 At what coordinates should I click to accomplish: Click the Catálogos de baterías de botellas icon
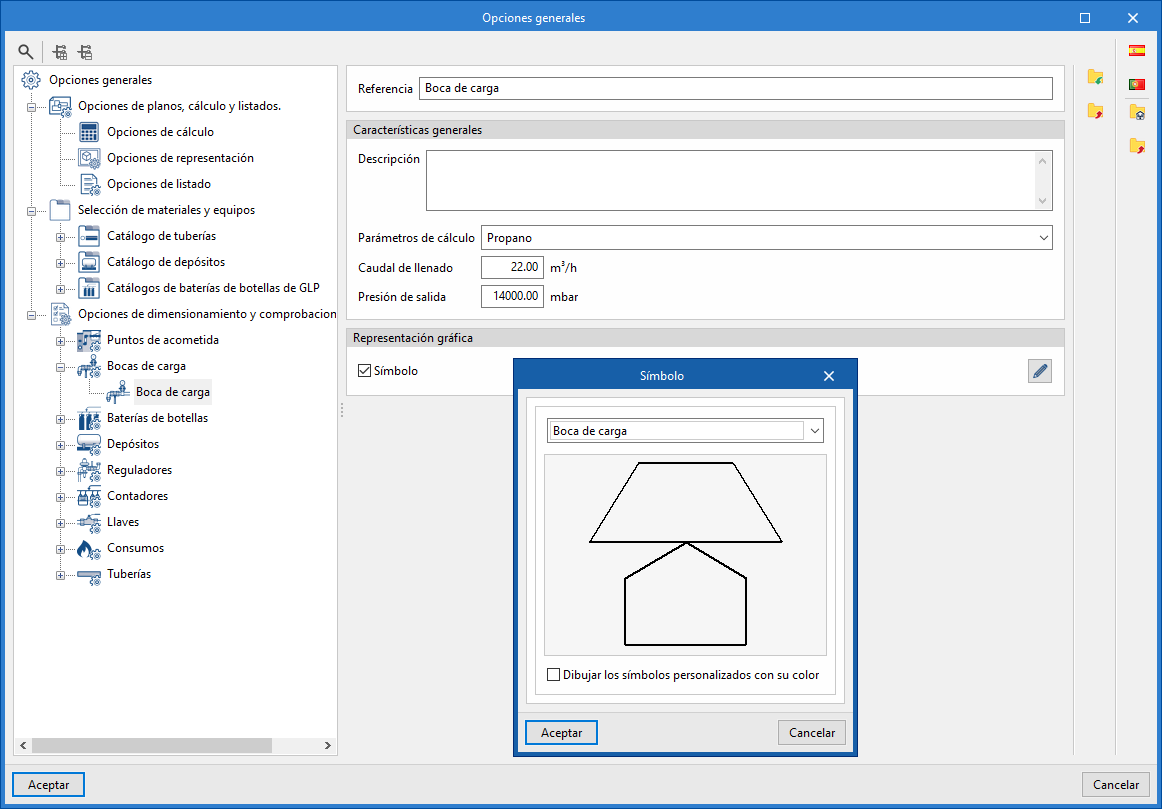click(89, 288)
